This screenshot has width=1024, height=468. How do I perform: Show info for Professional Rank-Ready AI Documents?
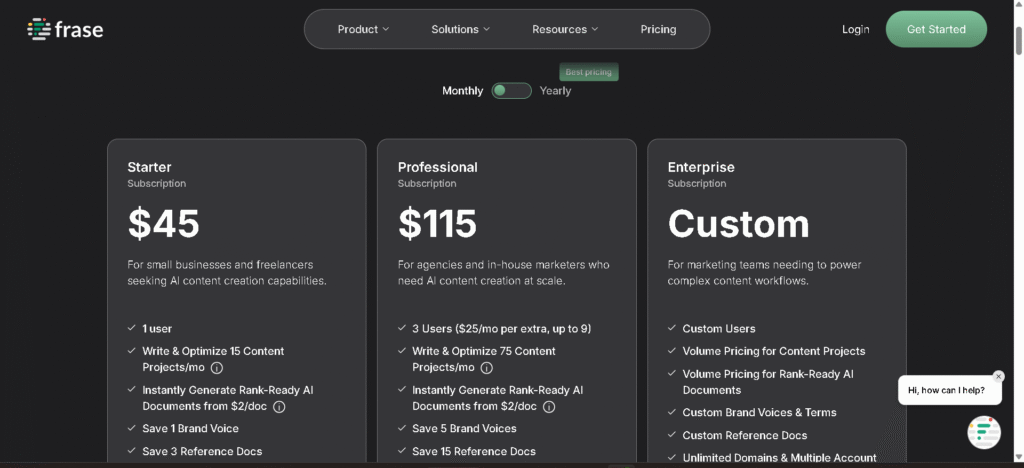(549, 407)
